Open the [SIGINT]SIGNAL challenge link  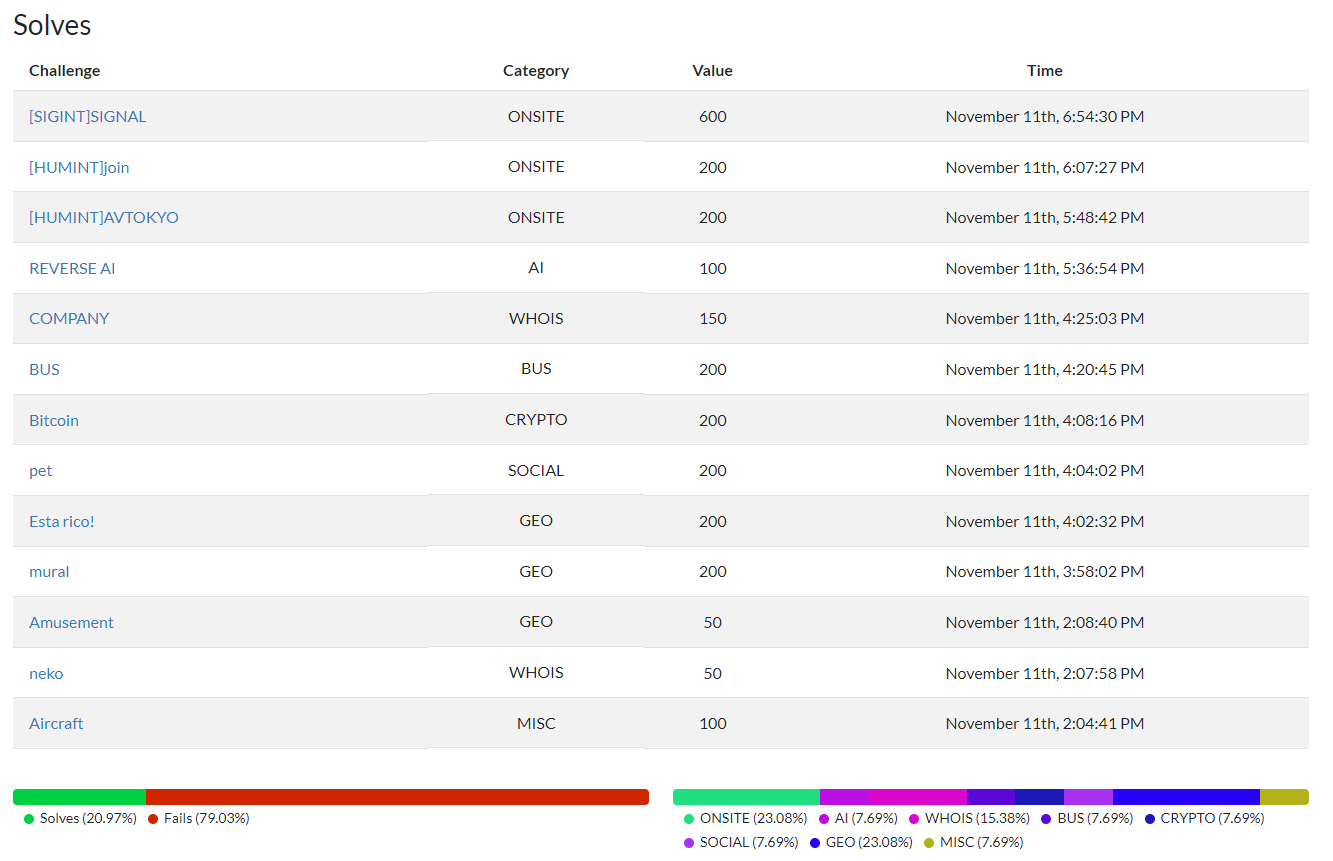[88, 116]
